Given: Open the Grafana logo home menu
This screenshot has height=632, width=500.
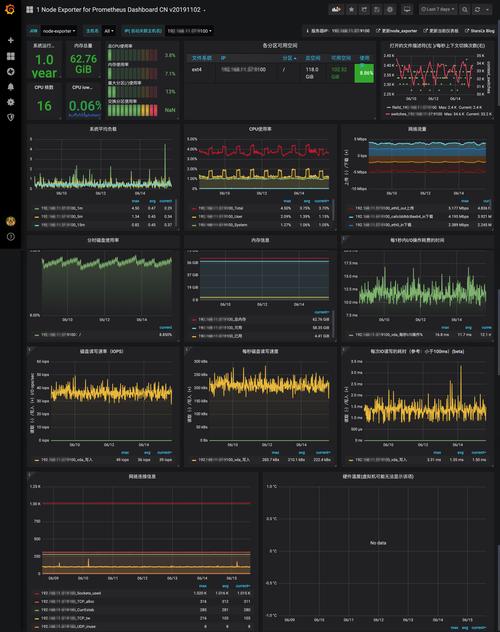Looking at the screenshot, I should click(10, 9).
